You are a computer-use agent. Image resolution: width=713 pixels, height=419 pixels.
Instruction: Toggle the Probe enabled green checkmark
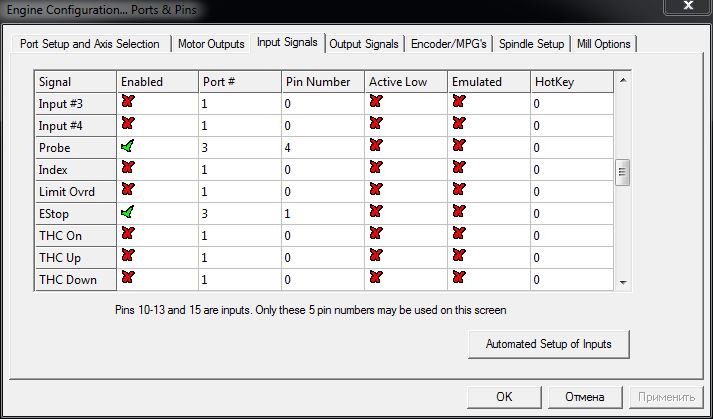(127, 146)
